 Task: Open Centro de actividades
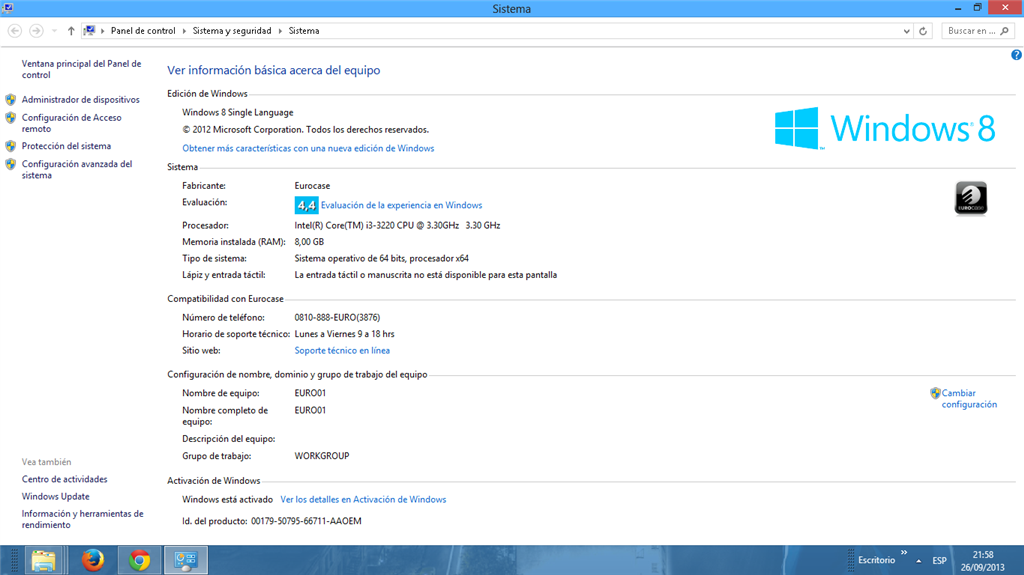point(64,479)
